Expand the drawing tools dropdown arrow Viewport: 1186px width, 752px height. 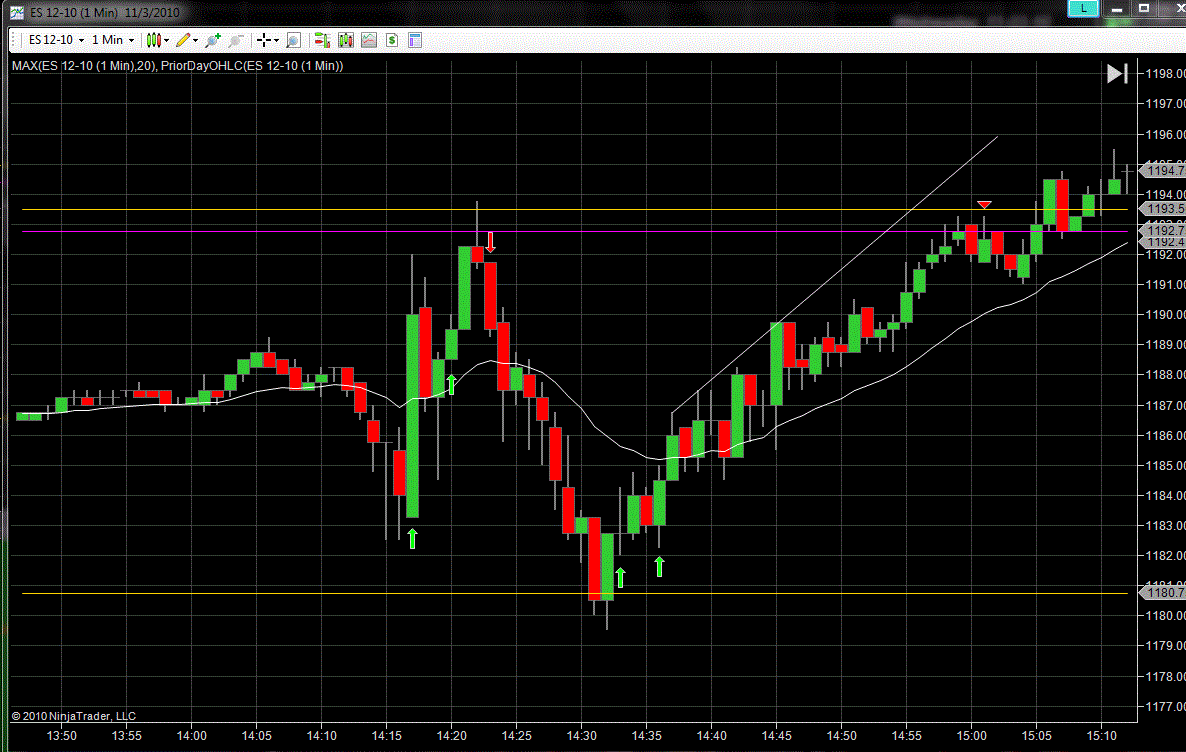click(x=195, y=41)
